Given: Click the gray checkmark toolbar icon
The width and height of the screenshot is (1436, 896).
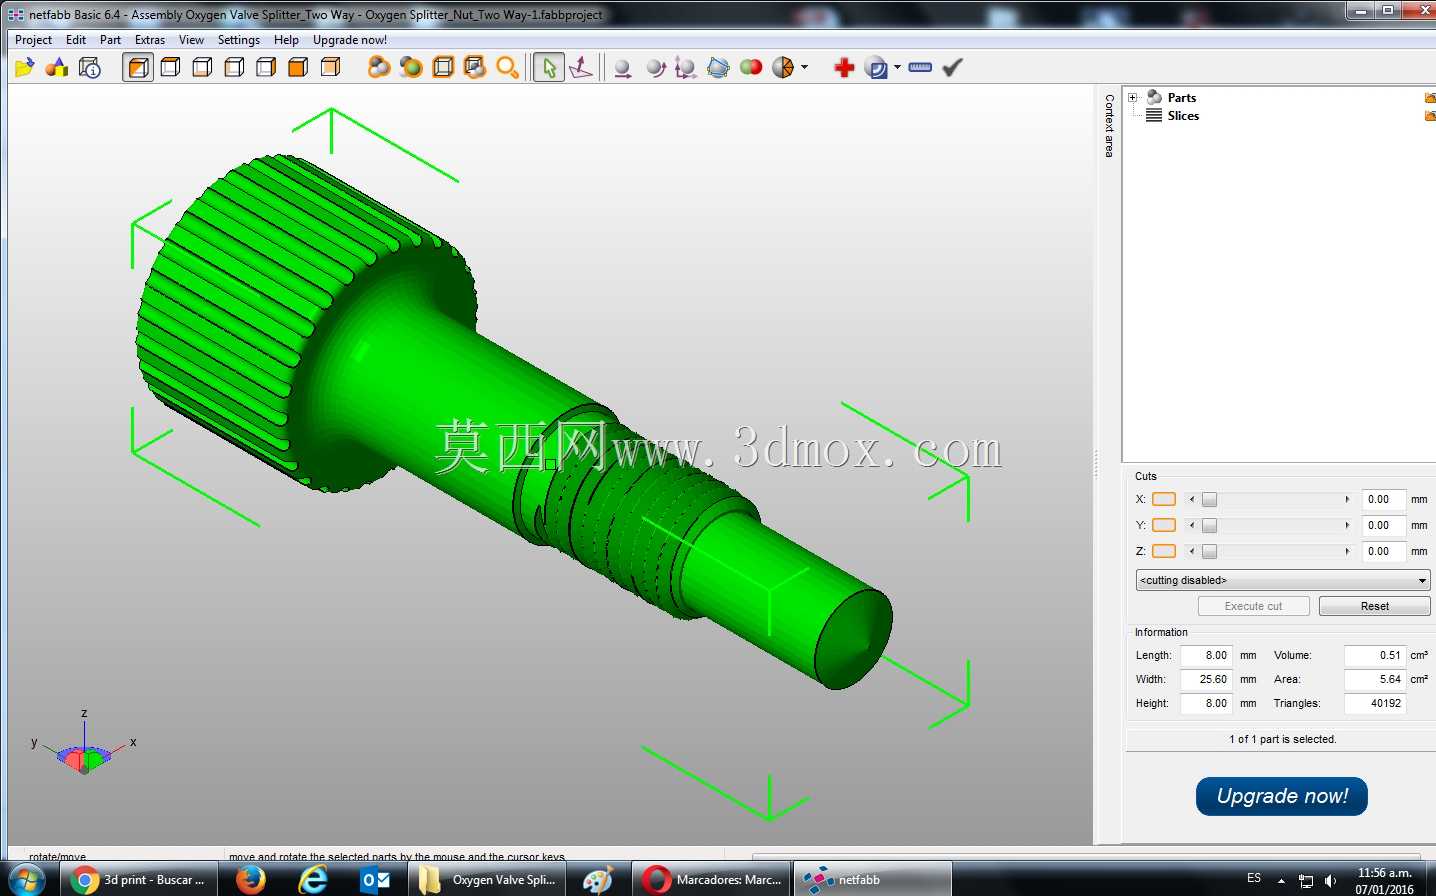Looking at the screenshot, I should pos(953,68).
